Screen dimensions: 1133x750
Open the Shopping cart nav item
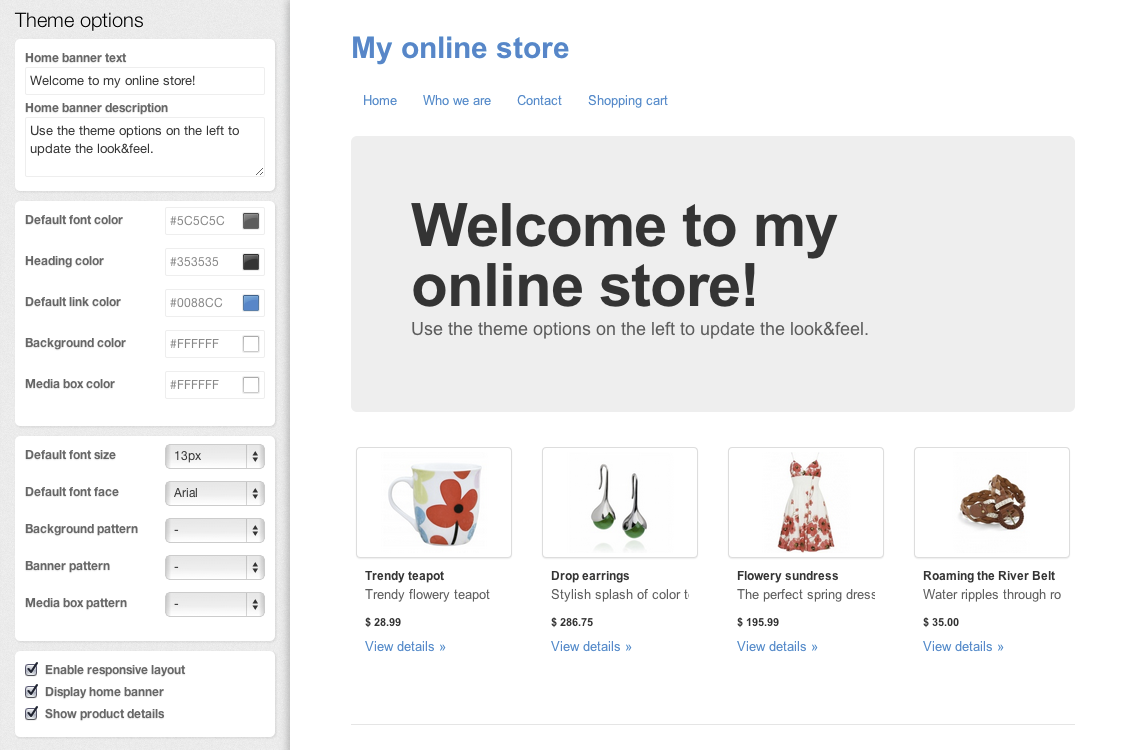click(x=628, y=100)
